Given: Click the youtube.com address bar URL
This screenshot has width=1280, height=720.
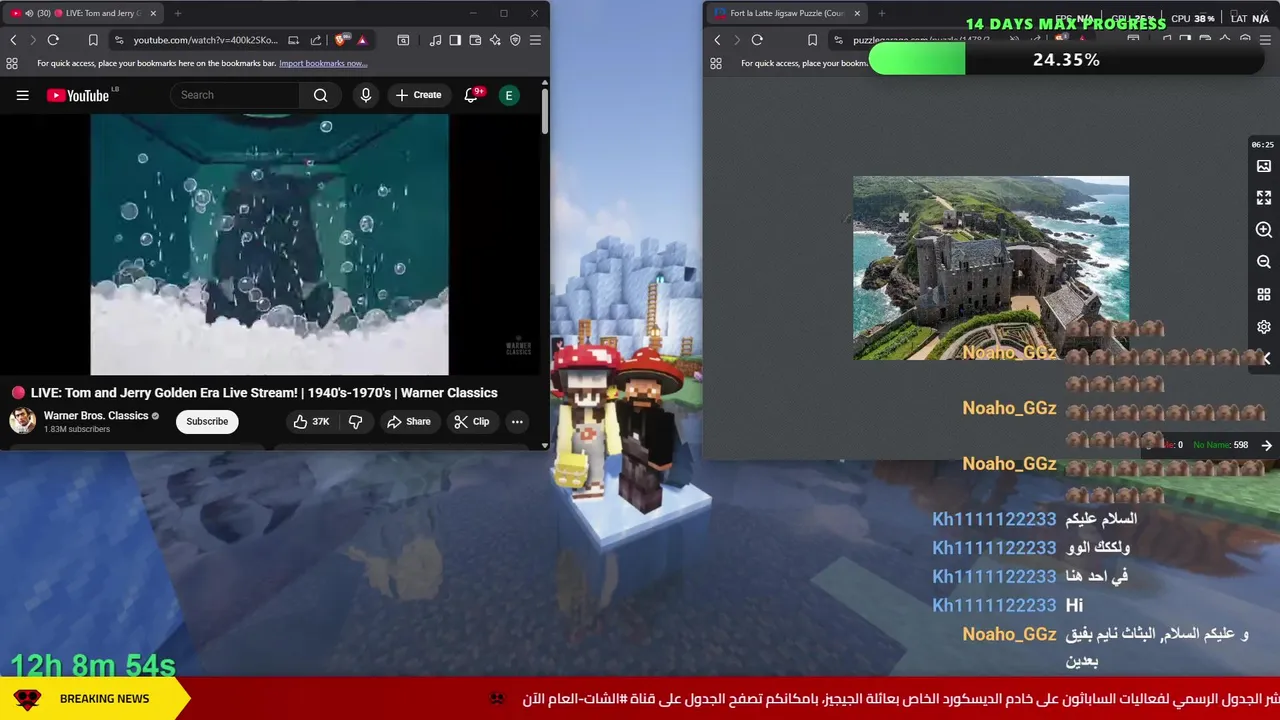Looking at the screenshot, I should (205, 40).
